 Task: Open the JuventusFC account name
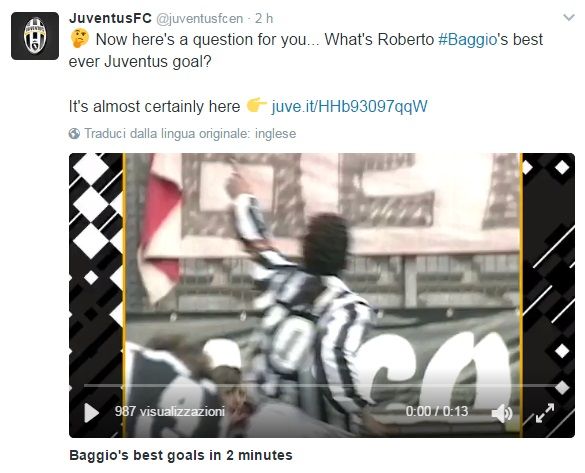110,18
